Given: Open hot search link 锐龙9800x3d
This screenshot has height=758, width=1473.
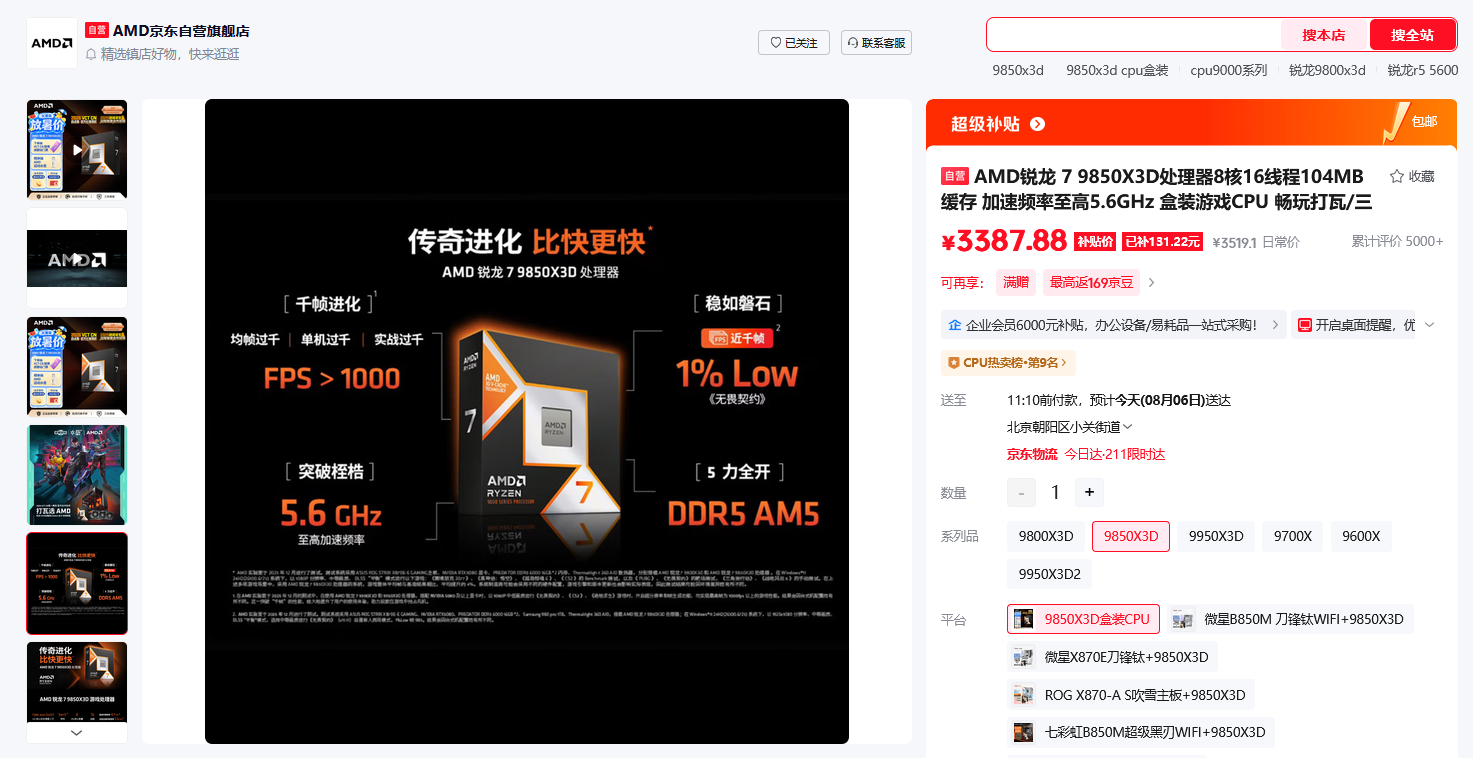Looking at the screenshot, I should 1327,70.
